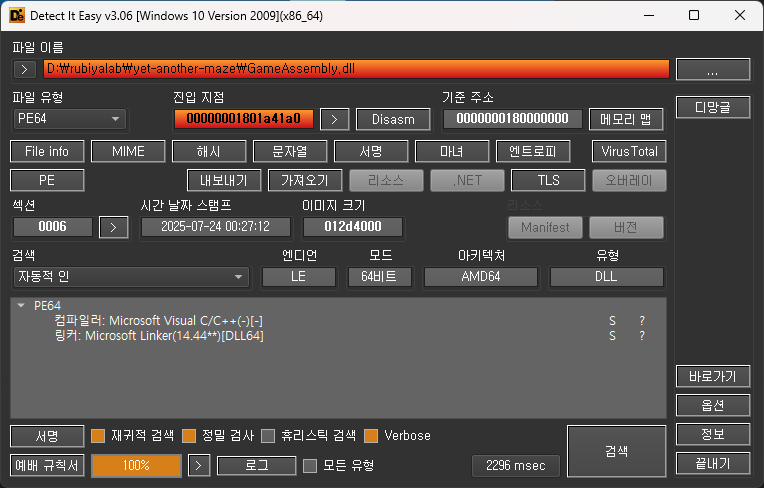764x488 pixels.
Task: Click the bottom-left 서명 button
Action: 47,436
